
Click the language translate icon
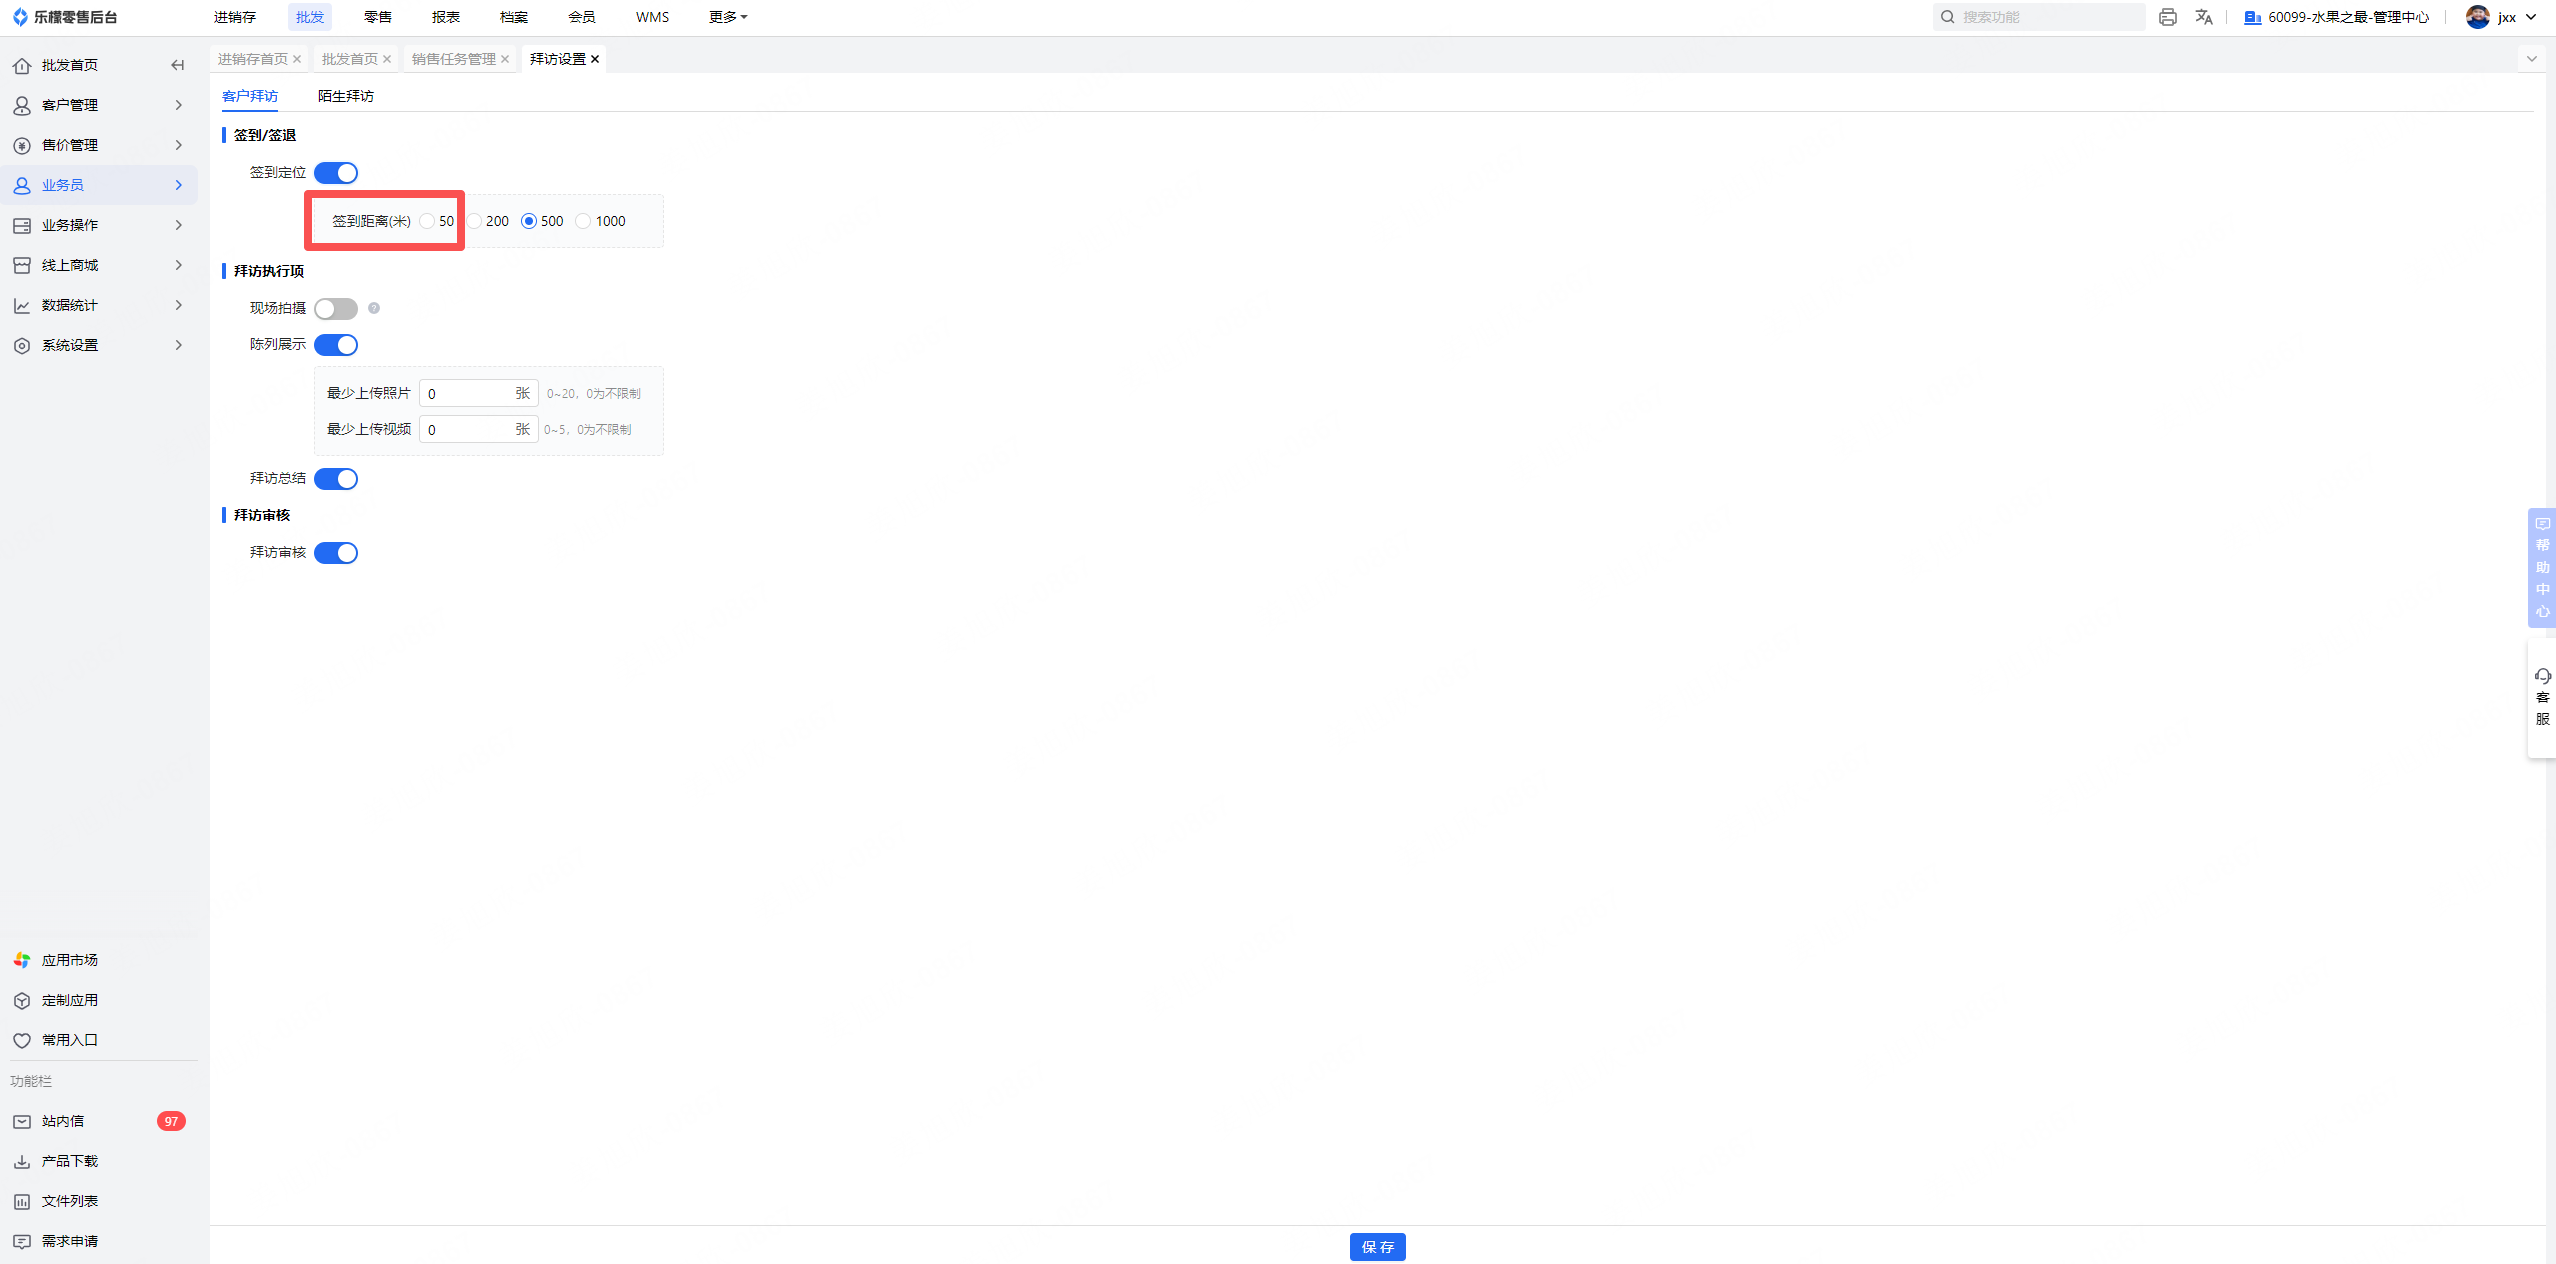tap(2203, 17)
